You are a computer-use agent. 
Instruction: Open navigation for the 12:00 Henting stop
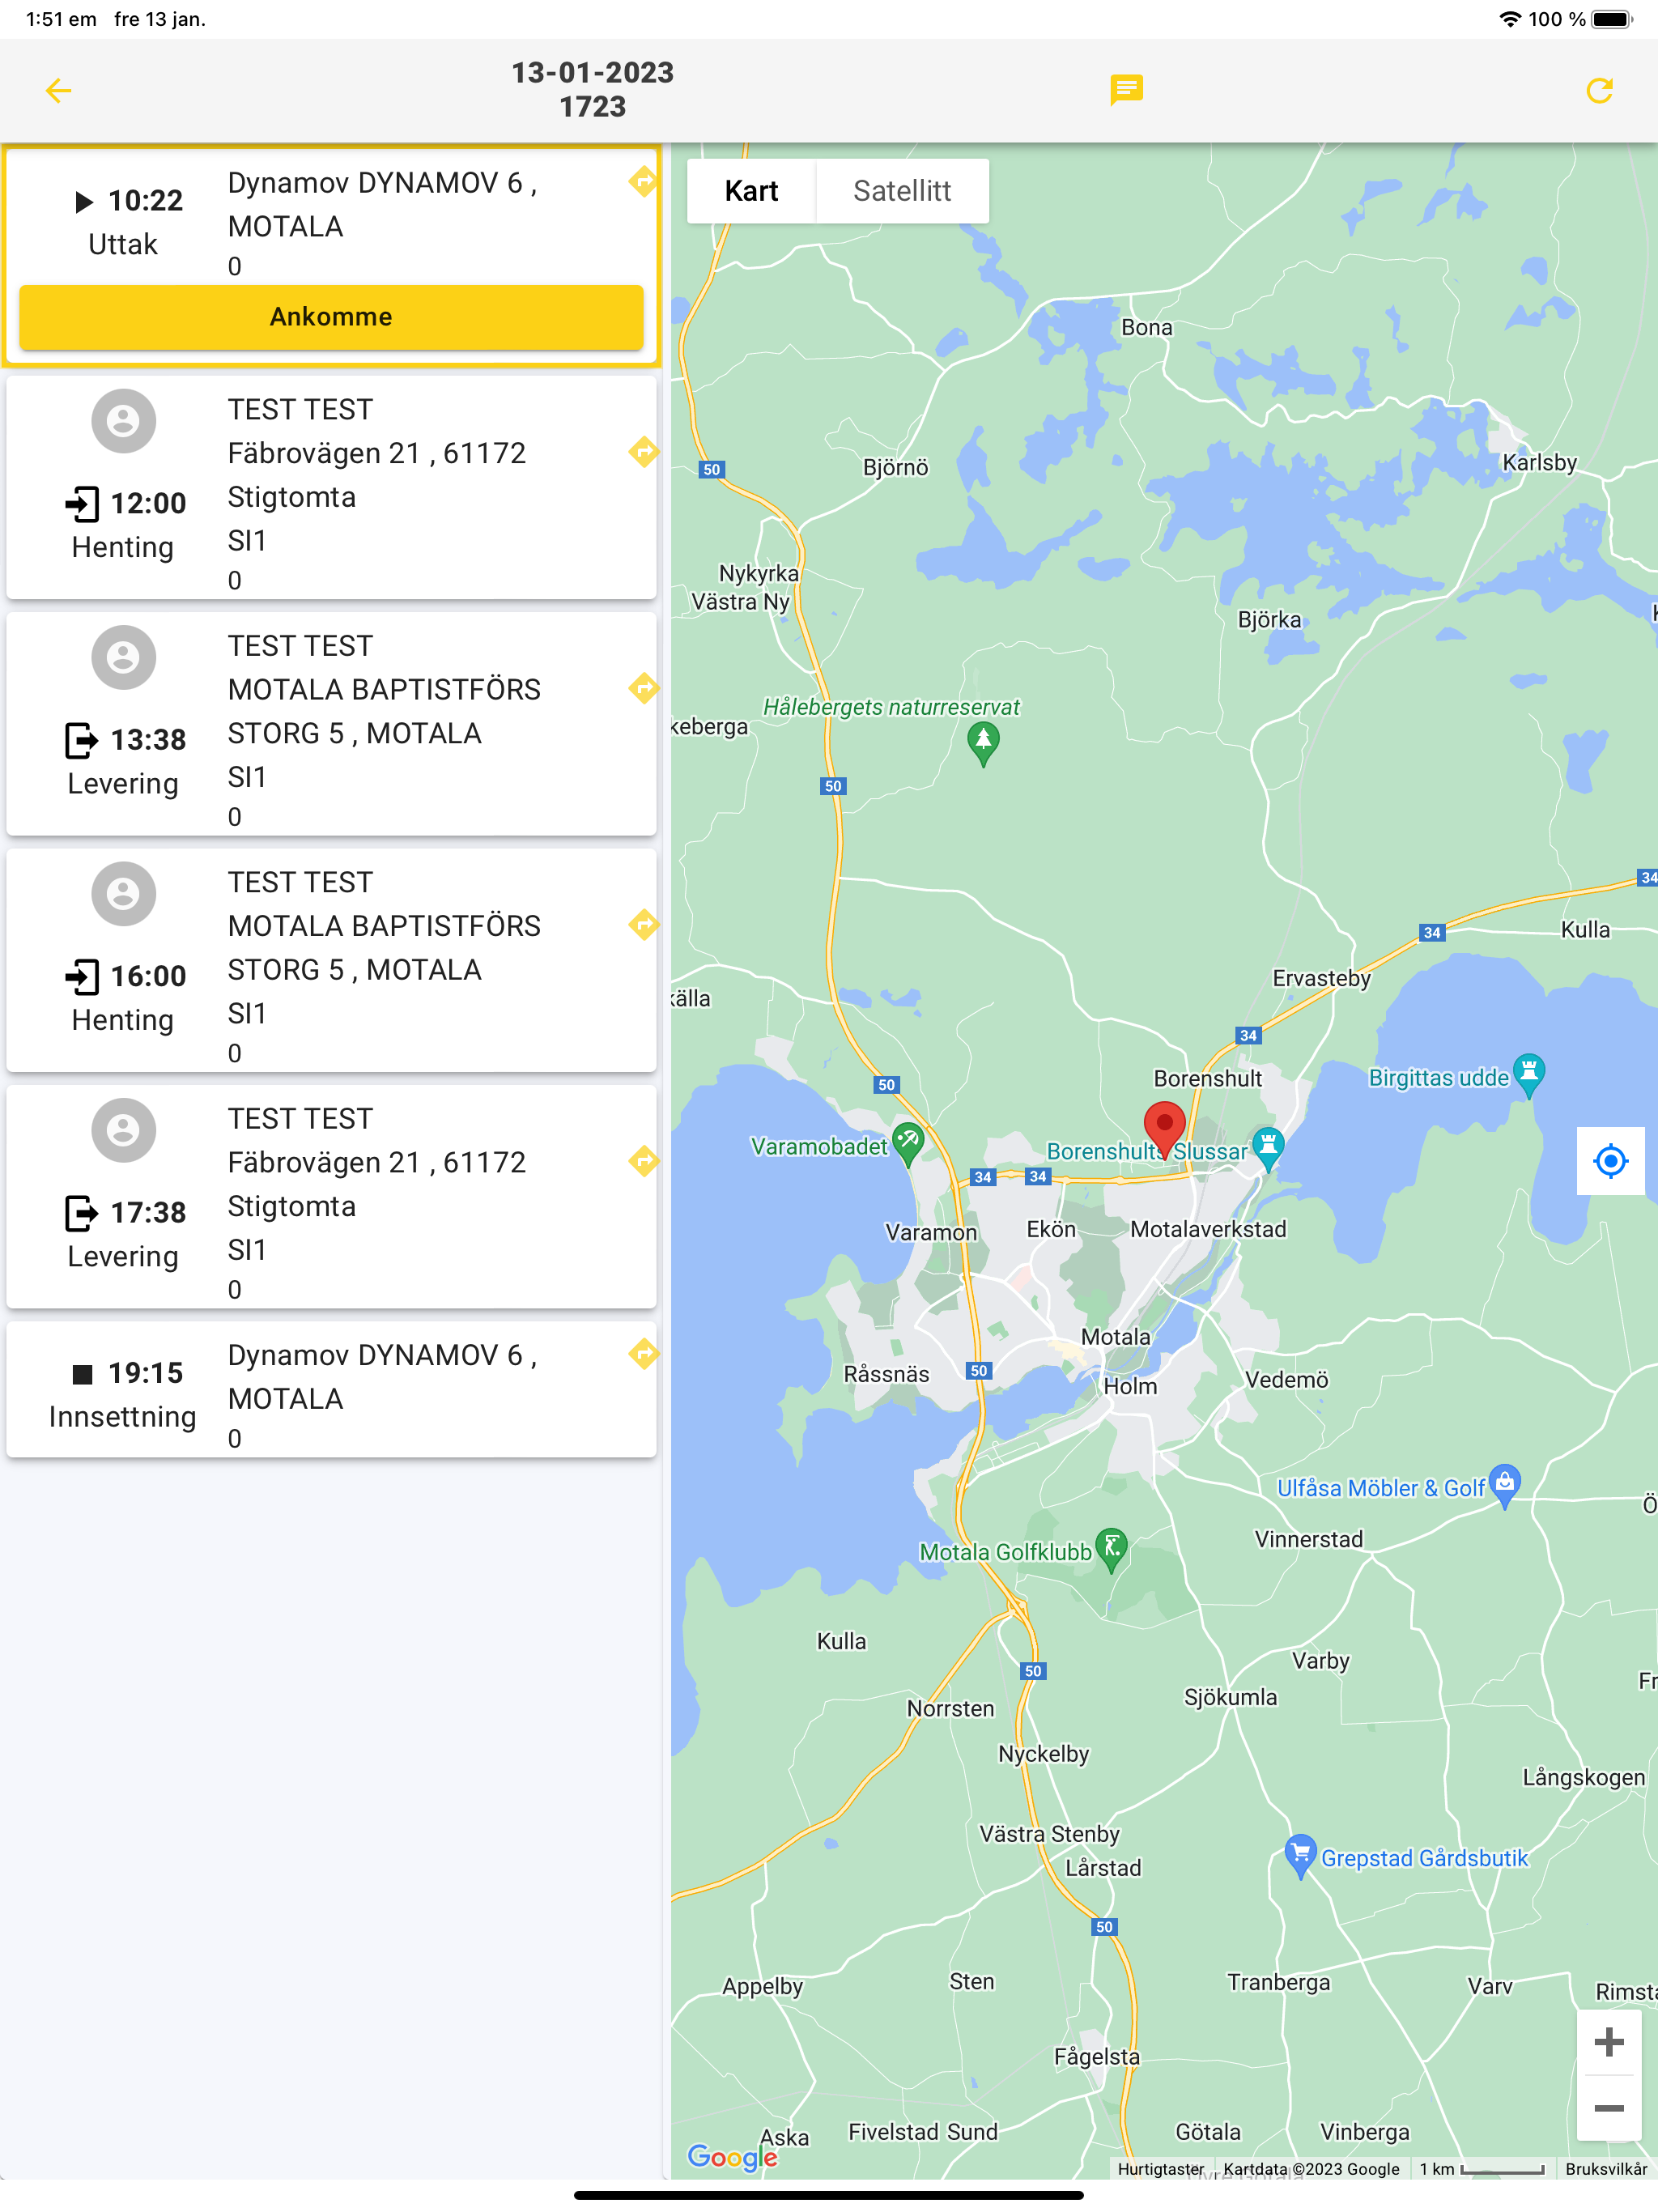(x=644, y=452)
